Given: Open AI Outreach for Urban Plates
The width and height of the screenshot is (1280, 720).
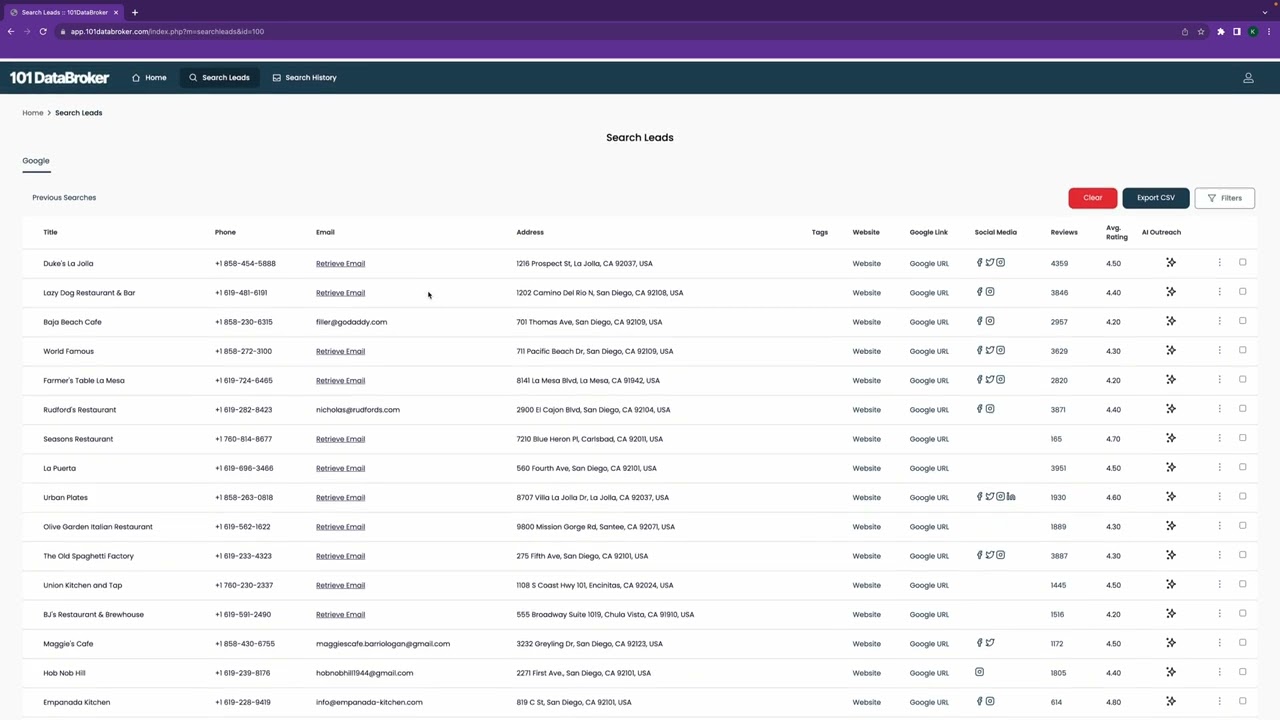Looking at the screenshot, I should (1171, 497).
